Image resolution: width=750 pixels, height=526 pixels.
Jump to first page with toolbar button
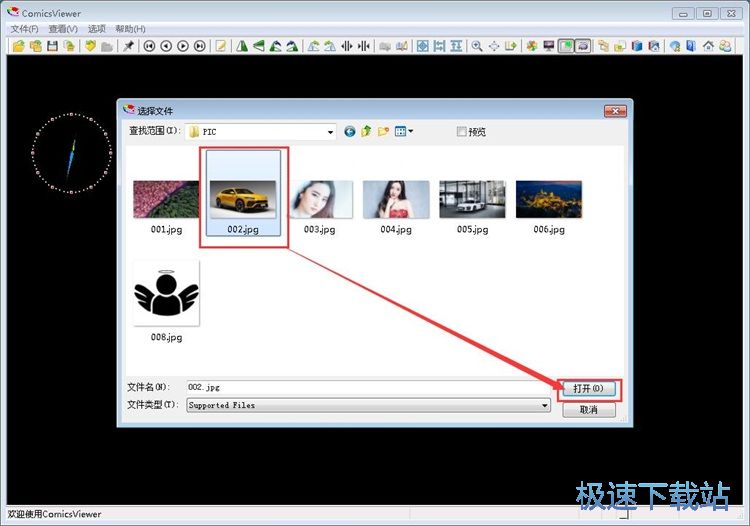pos(149,46)
